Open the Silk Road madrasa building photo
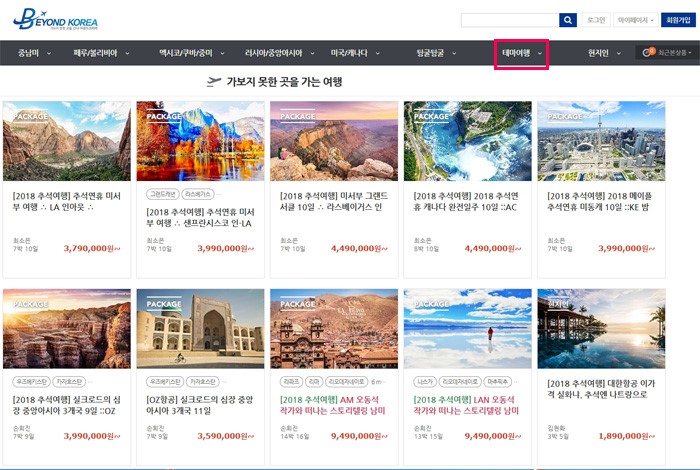 200,329
